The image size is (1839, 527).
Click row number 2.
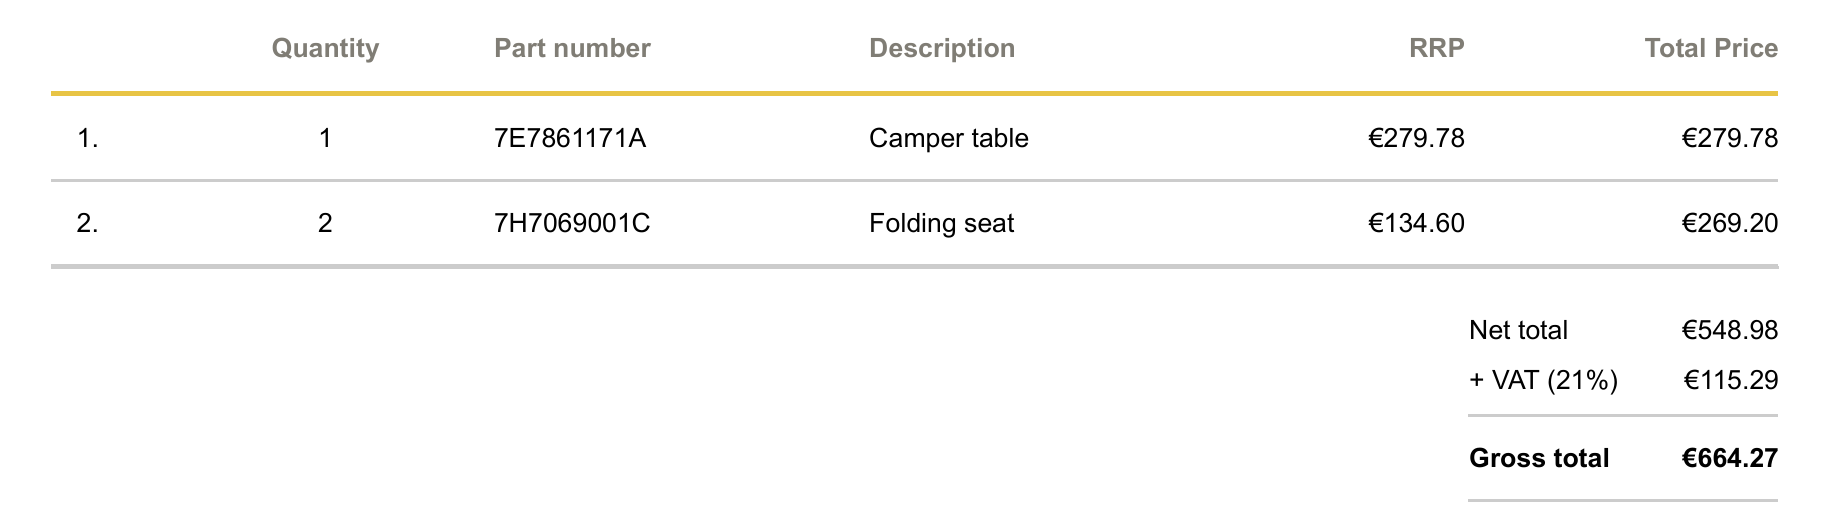tap(87, 223)
